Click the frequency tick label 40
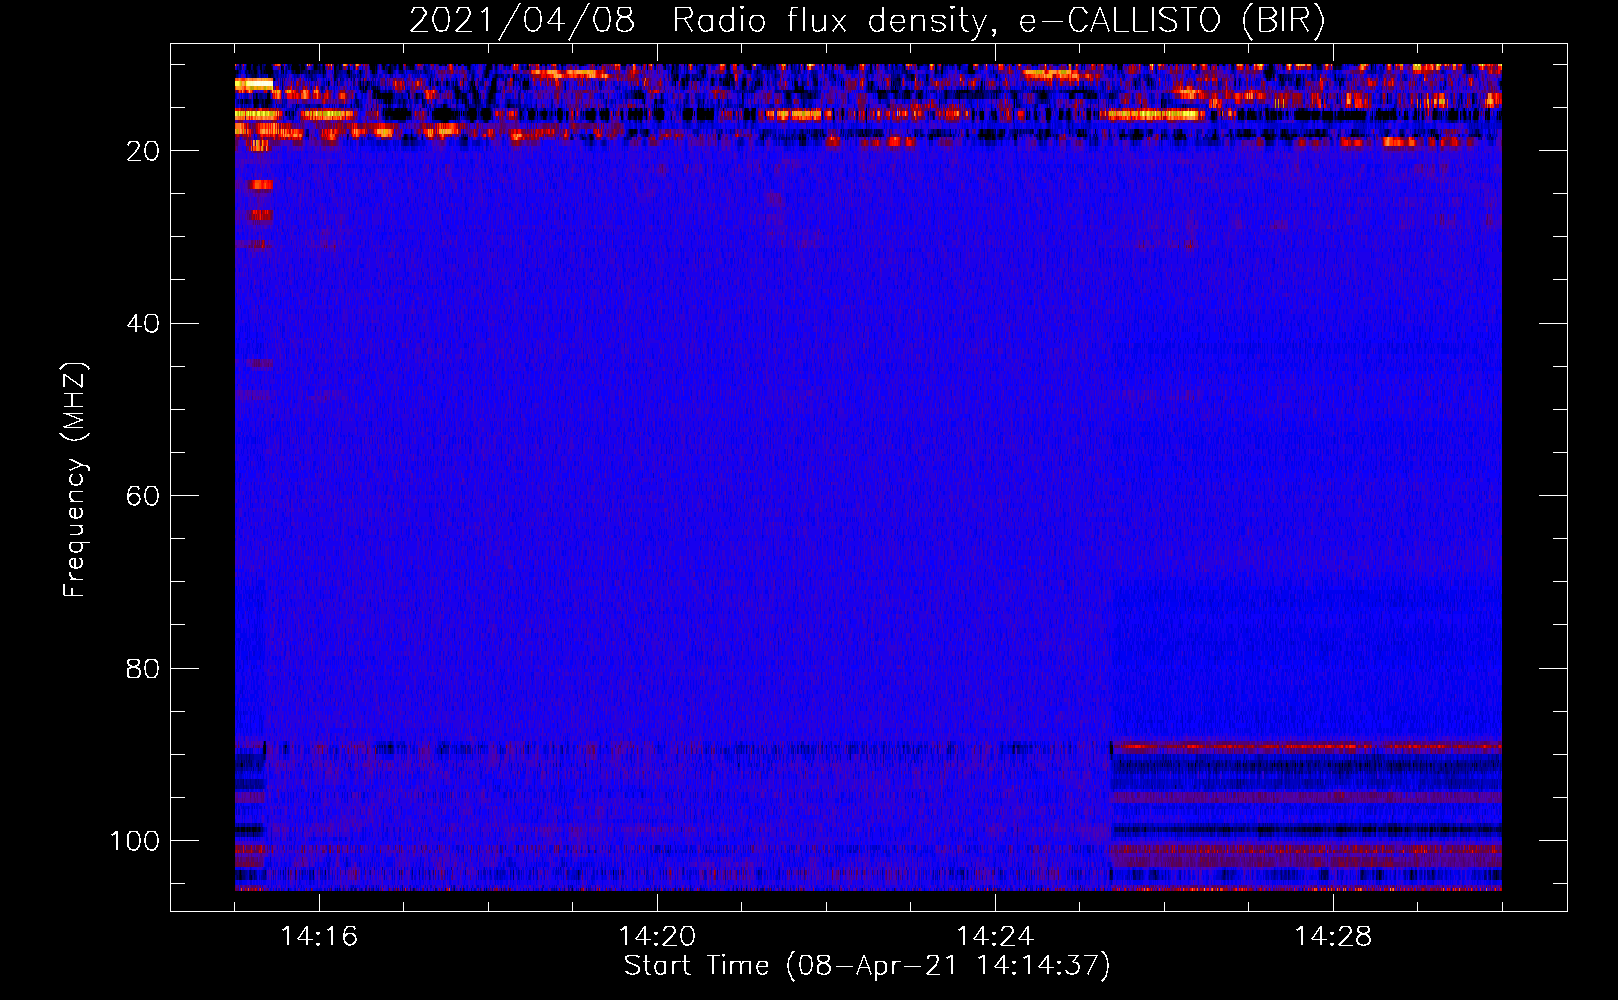Screen dimensions: 1618x1000 (x=143, y=324)
